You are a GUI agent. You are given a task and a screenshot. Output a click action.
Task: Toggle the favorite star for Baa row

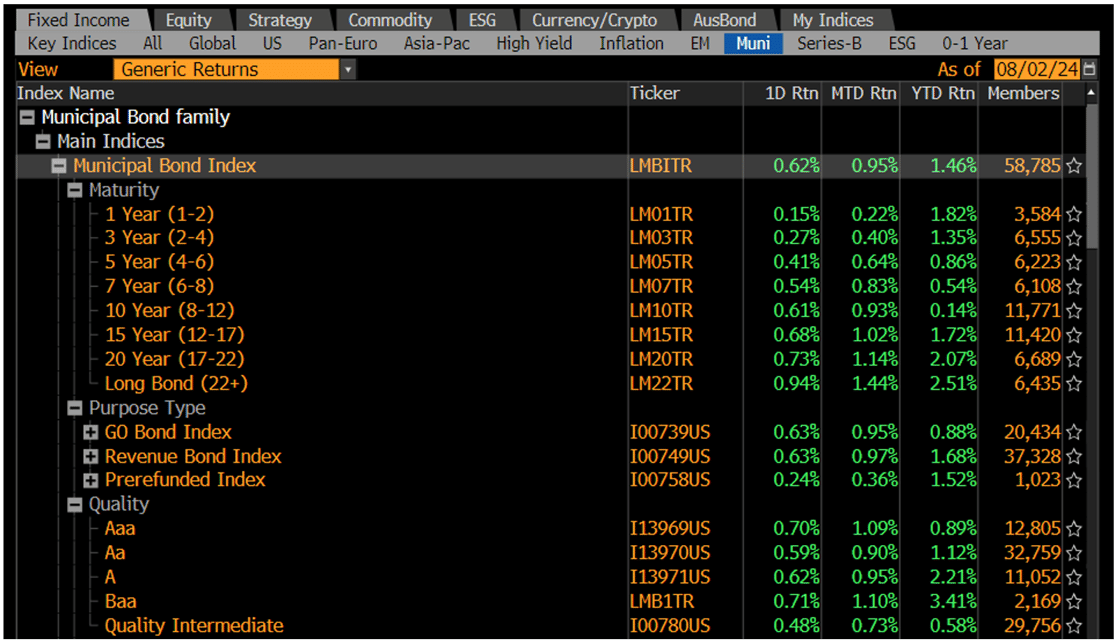[x=1073, y=601]
